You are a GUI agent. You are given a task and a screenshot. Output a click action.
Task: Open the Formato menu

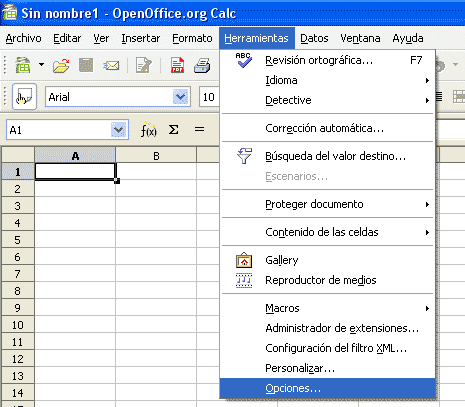coord(192,38)
